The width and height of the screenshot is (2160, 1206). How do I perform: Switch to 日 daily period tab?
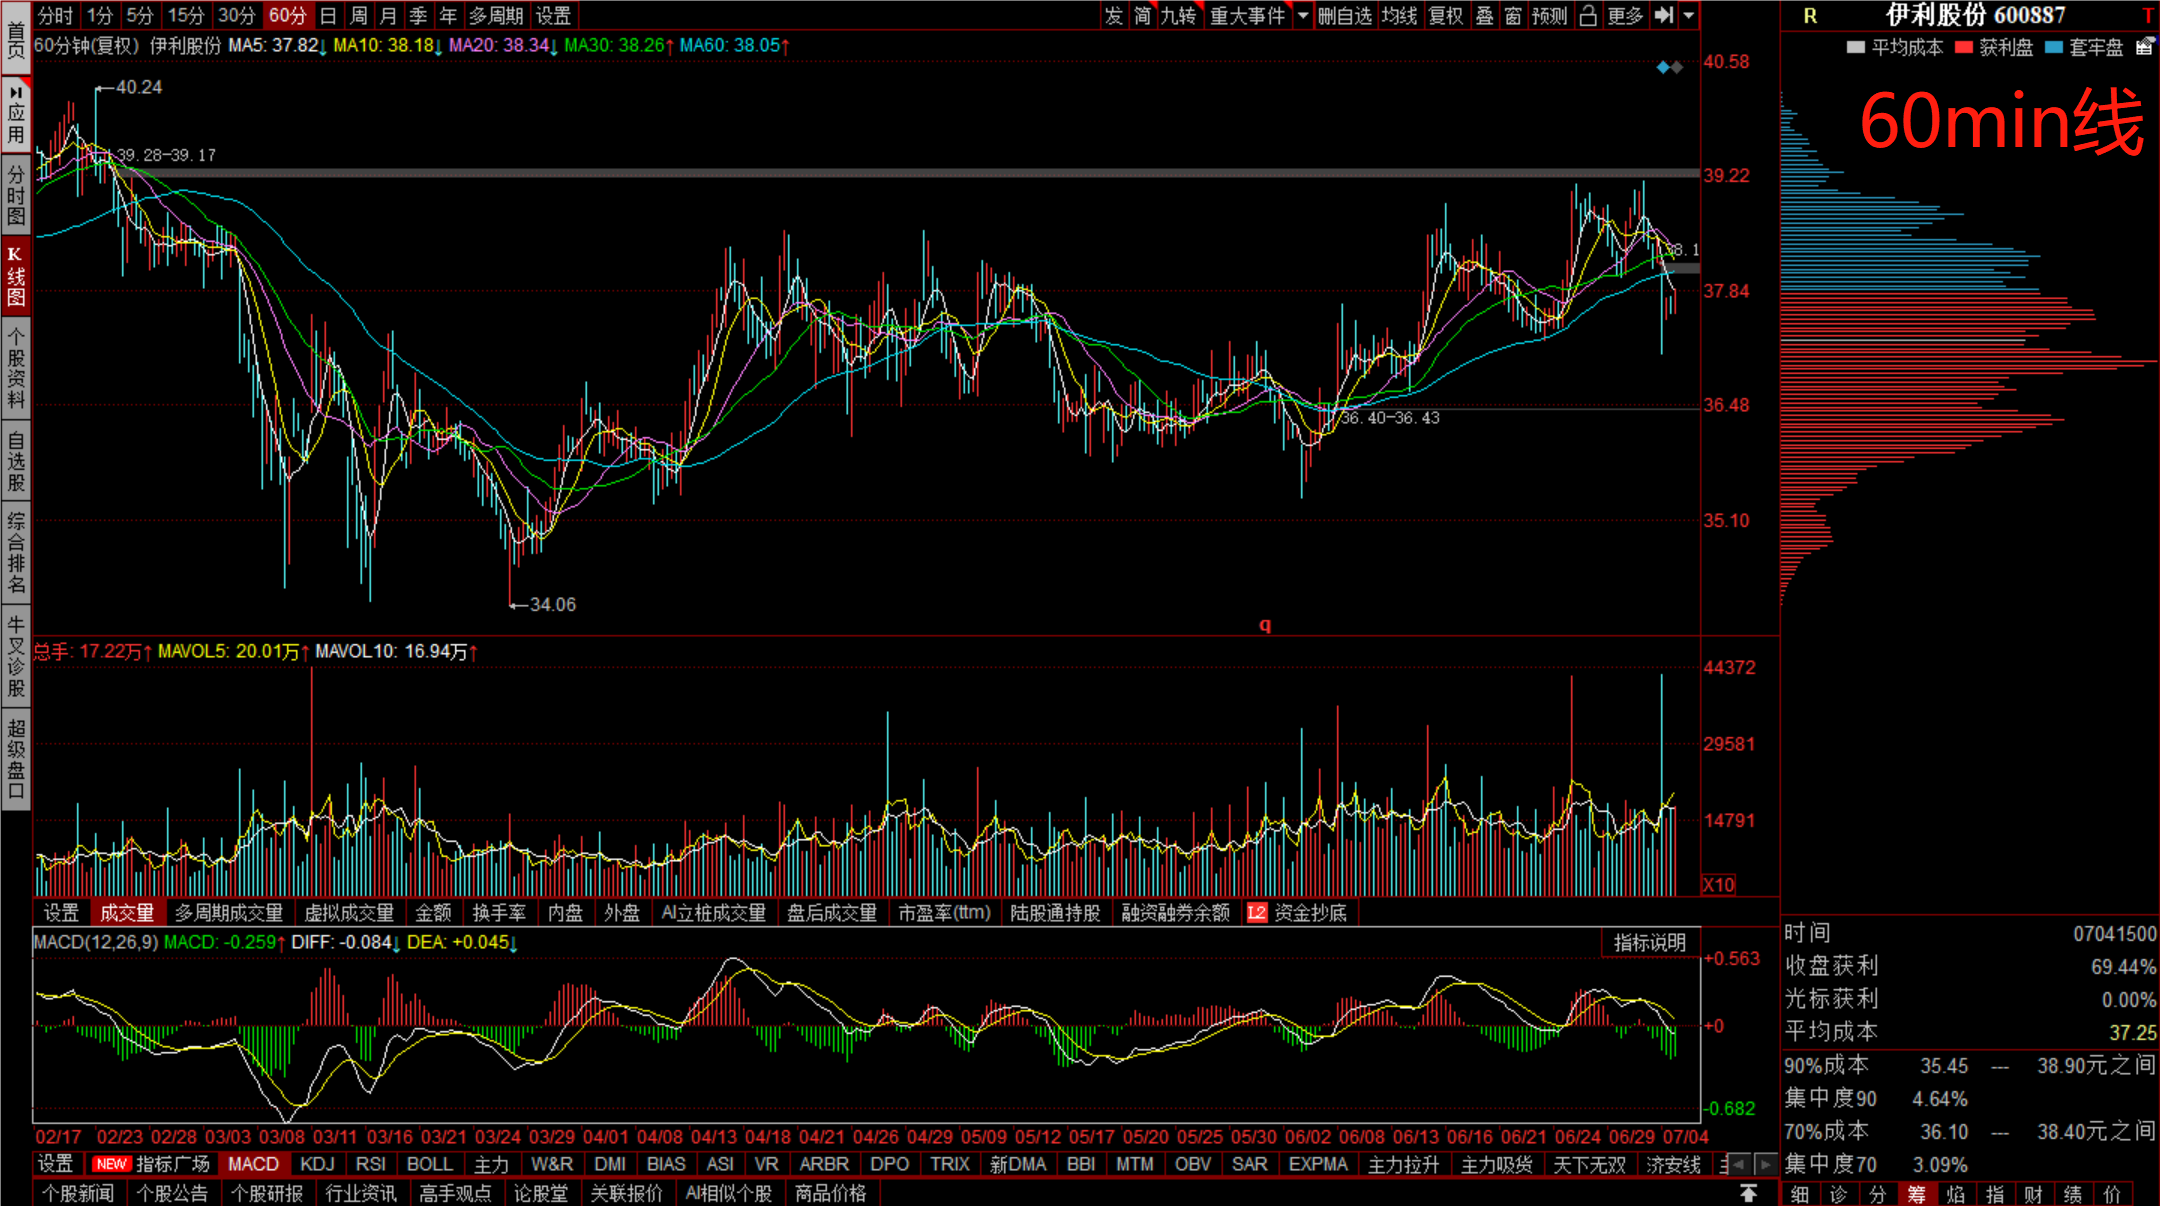pyautogui.click(x=328, y=15)
